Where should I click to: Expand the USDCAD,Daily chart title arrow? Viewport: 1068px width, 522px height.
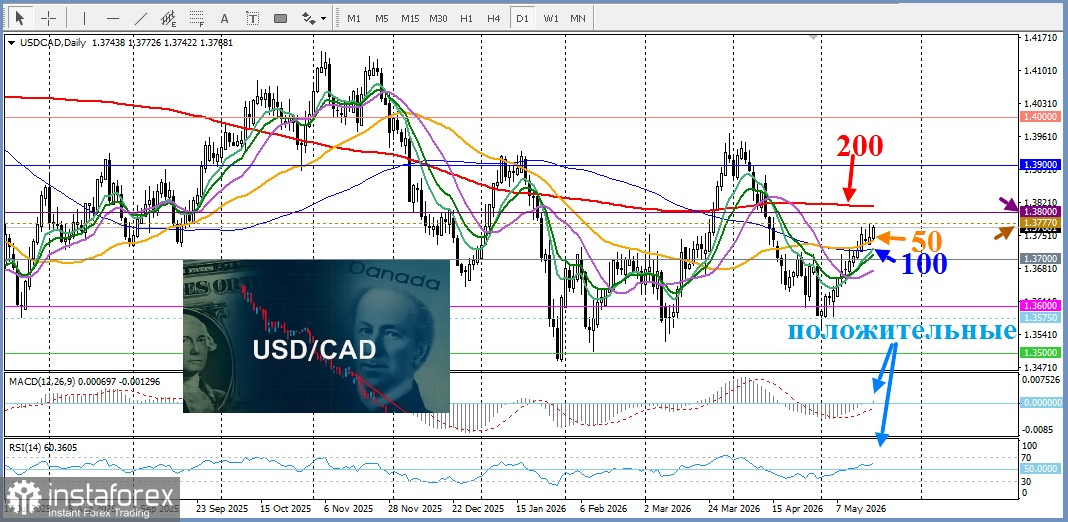(x=12, y=42)
